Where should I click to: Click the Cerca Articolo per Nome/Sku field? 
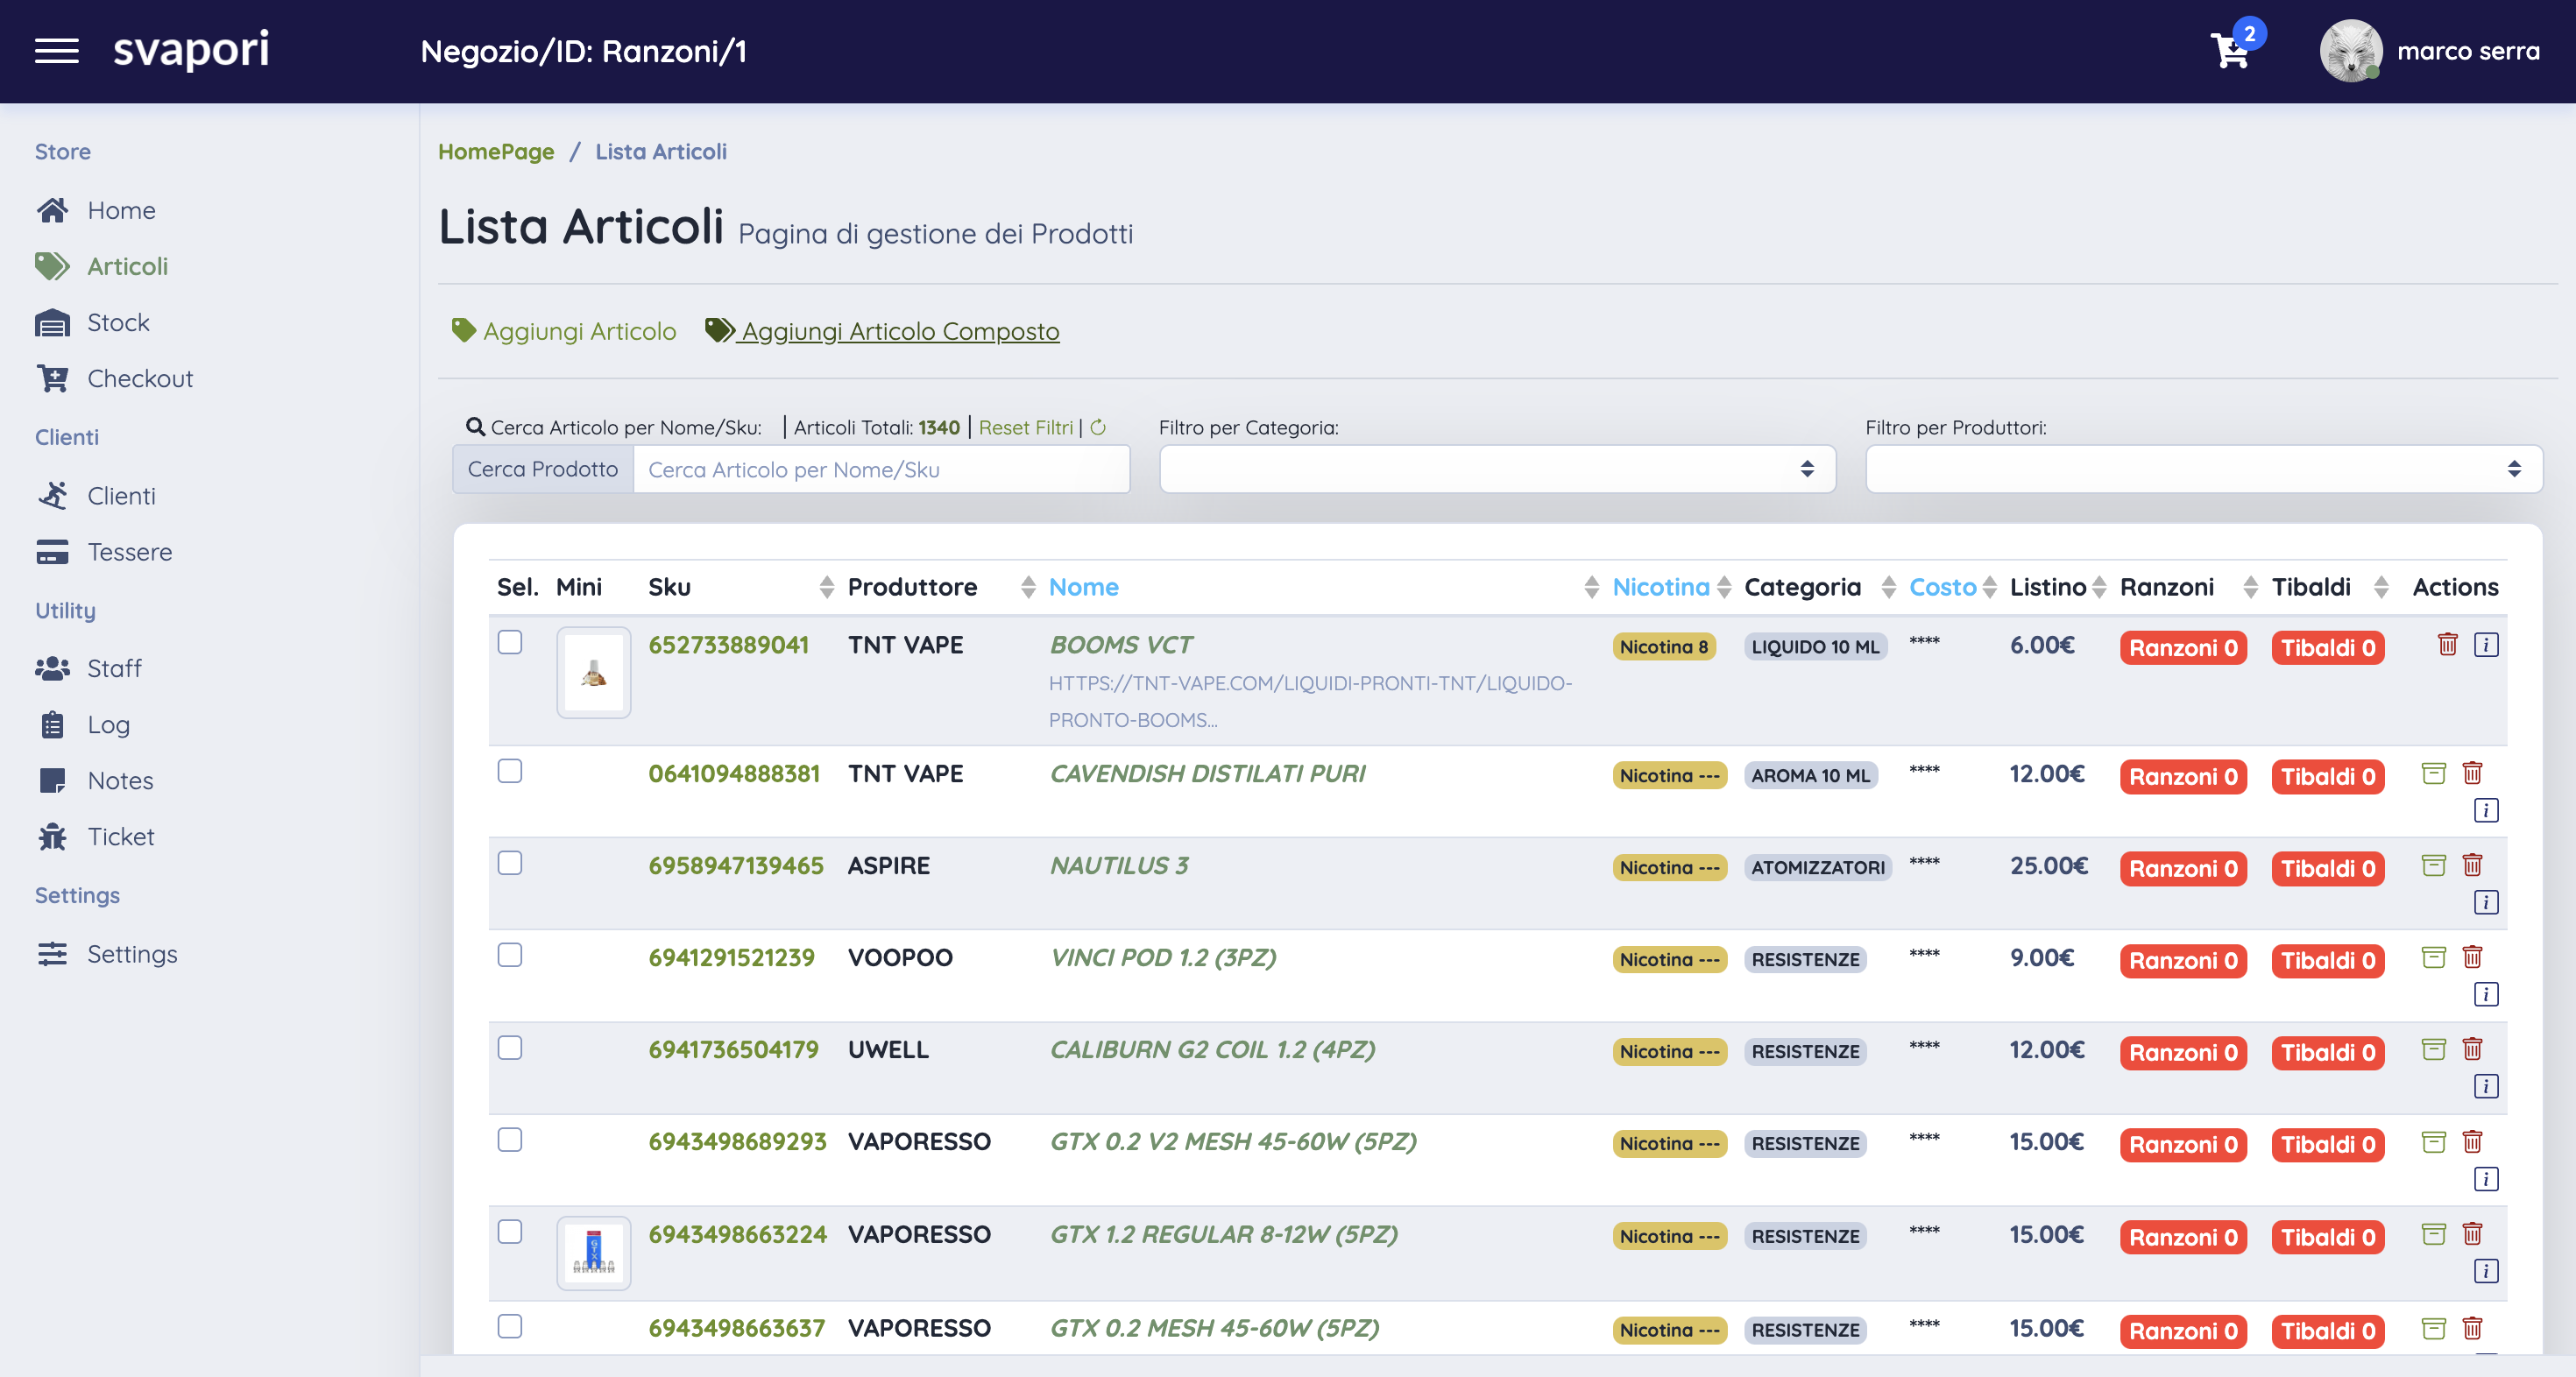(x=881, y=470)
